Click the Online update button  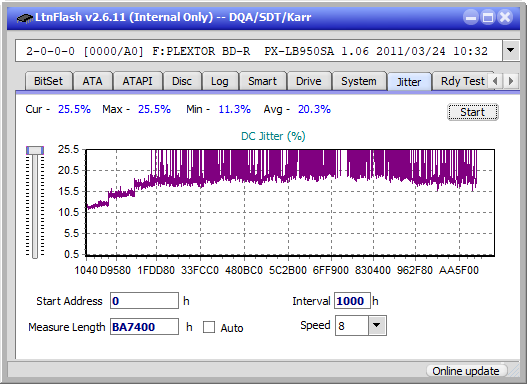(x=466, y=371)
